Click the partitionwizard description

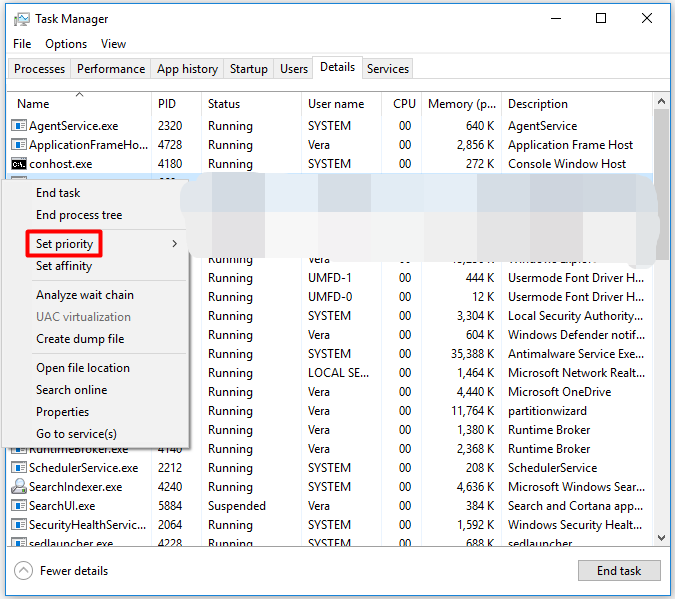(x=547, y=411)
